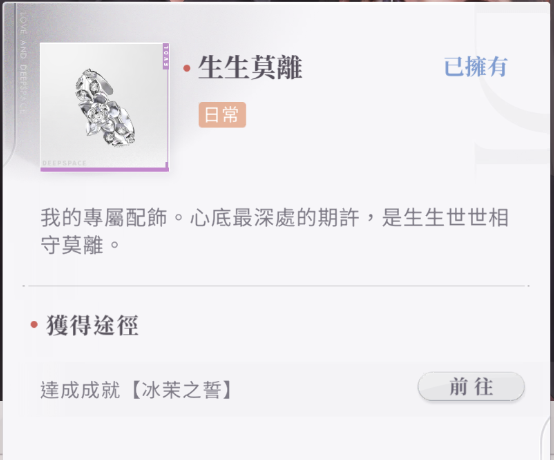Click the purple EVOL corner tag
This screenshot has width=554, height=460.
coord(166,56)
